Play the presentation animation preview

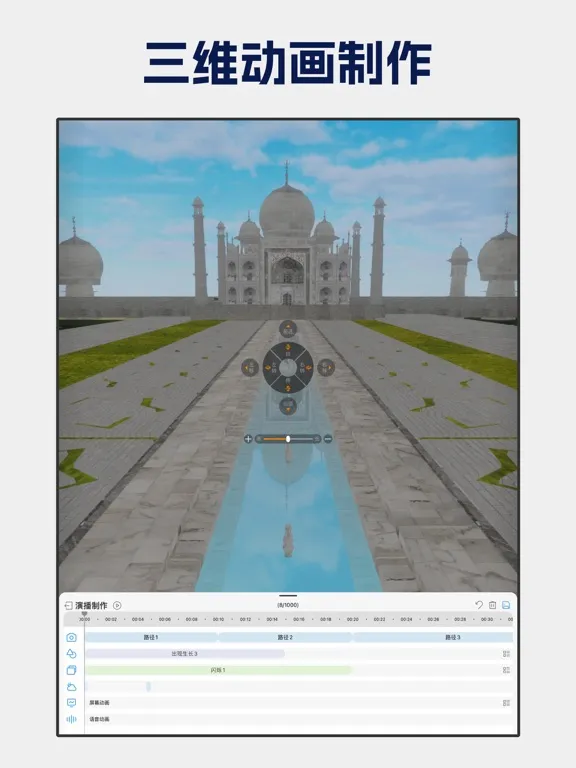coord(117,605)
